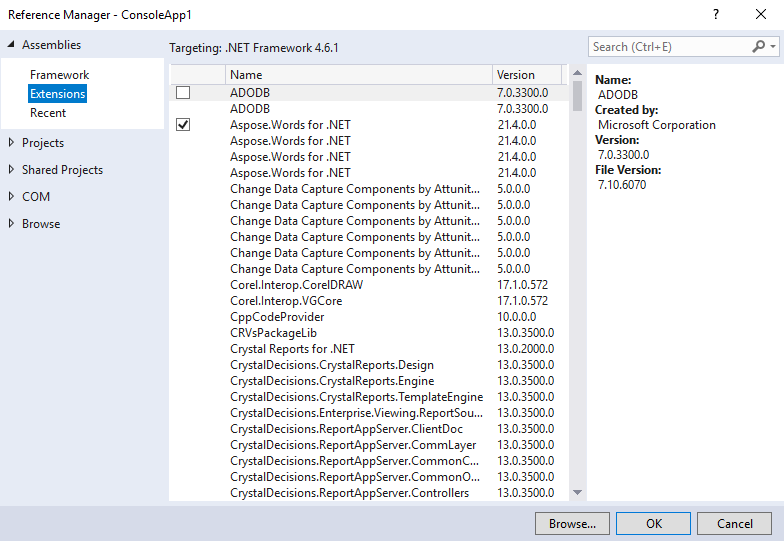This screenshot has height=541, width=784.
Task: Select the CRVsPackageLib row
Action: pyautogui.click(x=368, y=332)
